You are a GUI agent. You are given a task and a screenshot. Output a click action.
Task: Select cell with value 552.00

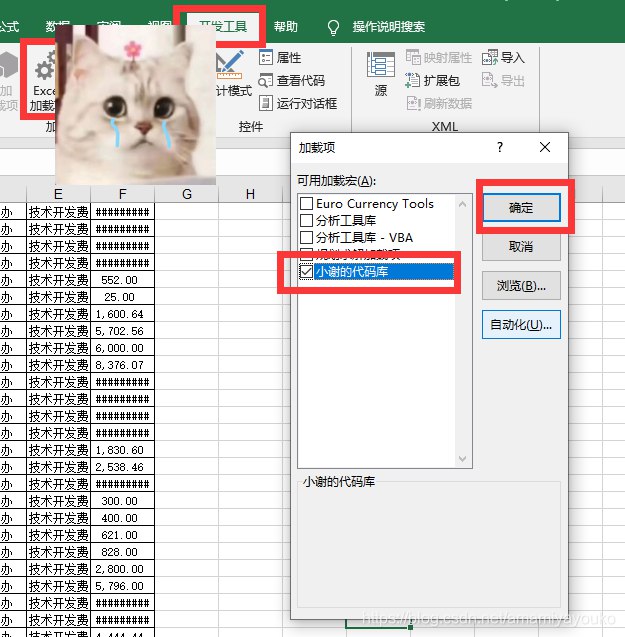pos(122,280)
